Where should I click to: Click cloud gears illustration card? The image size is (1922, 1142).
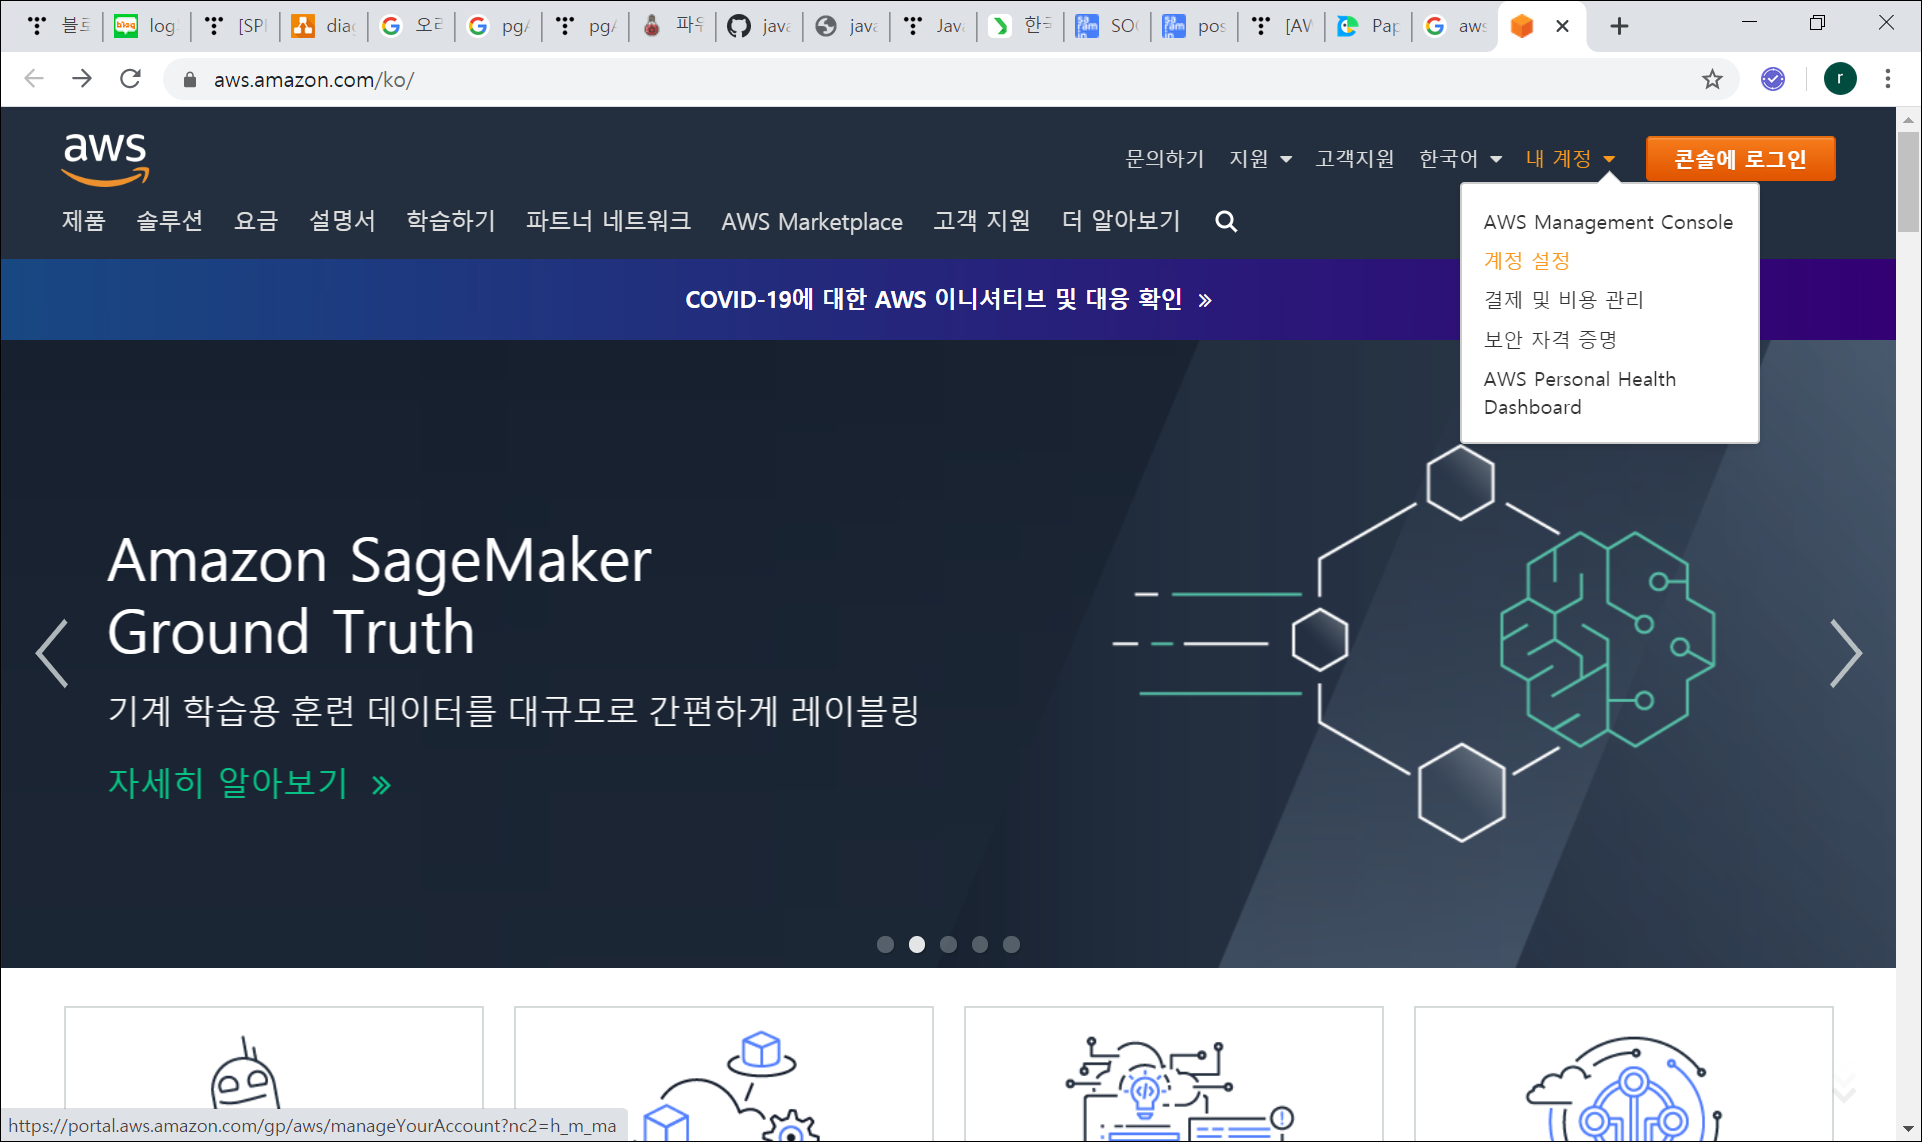(1624, 1074)
